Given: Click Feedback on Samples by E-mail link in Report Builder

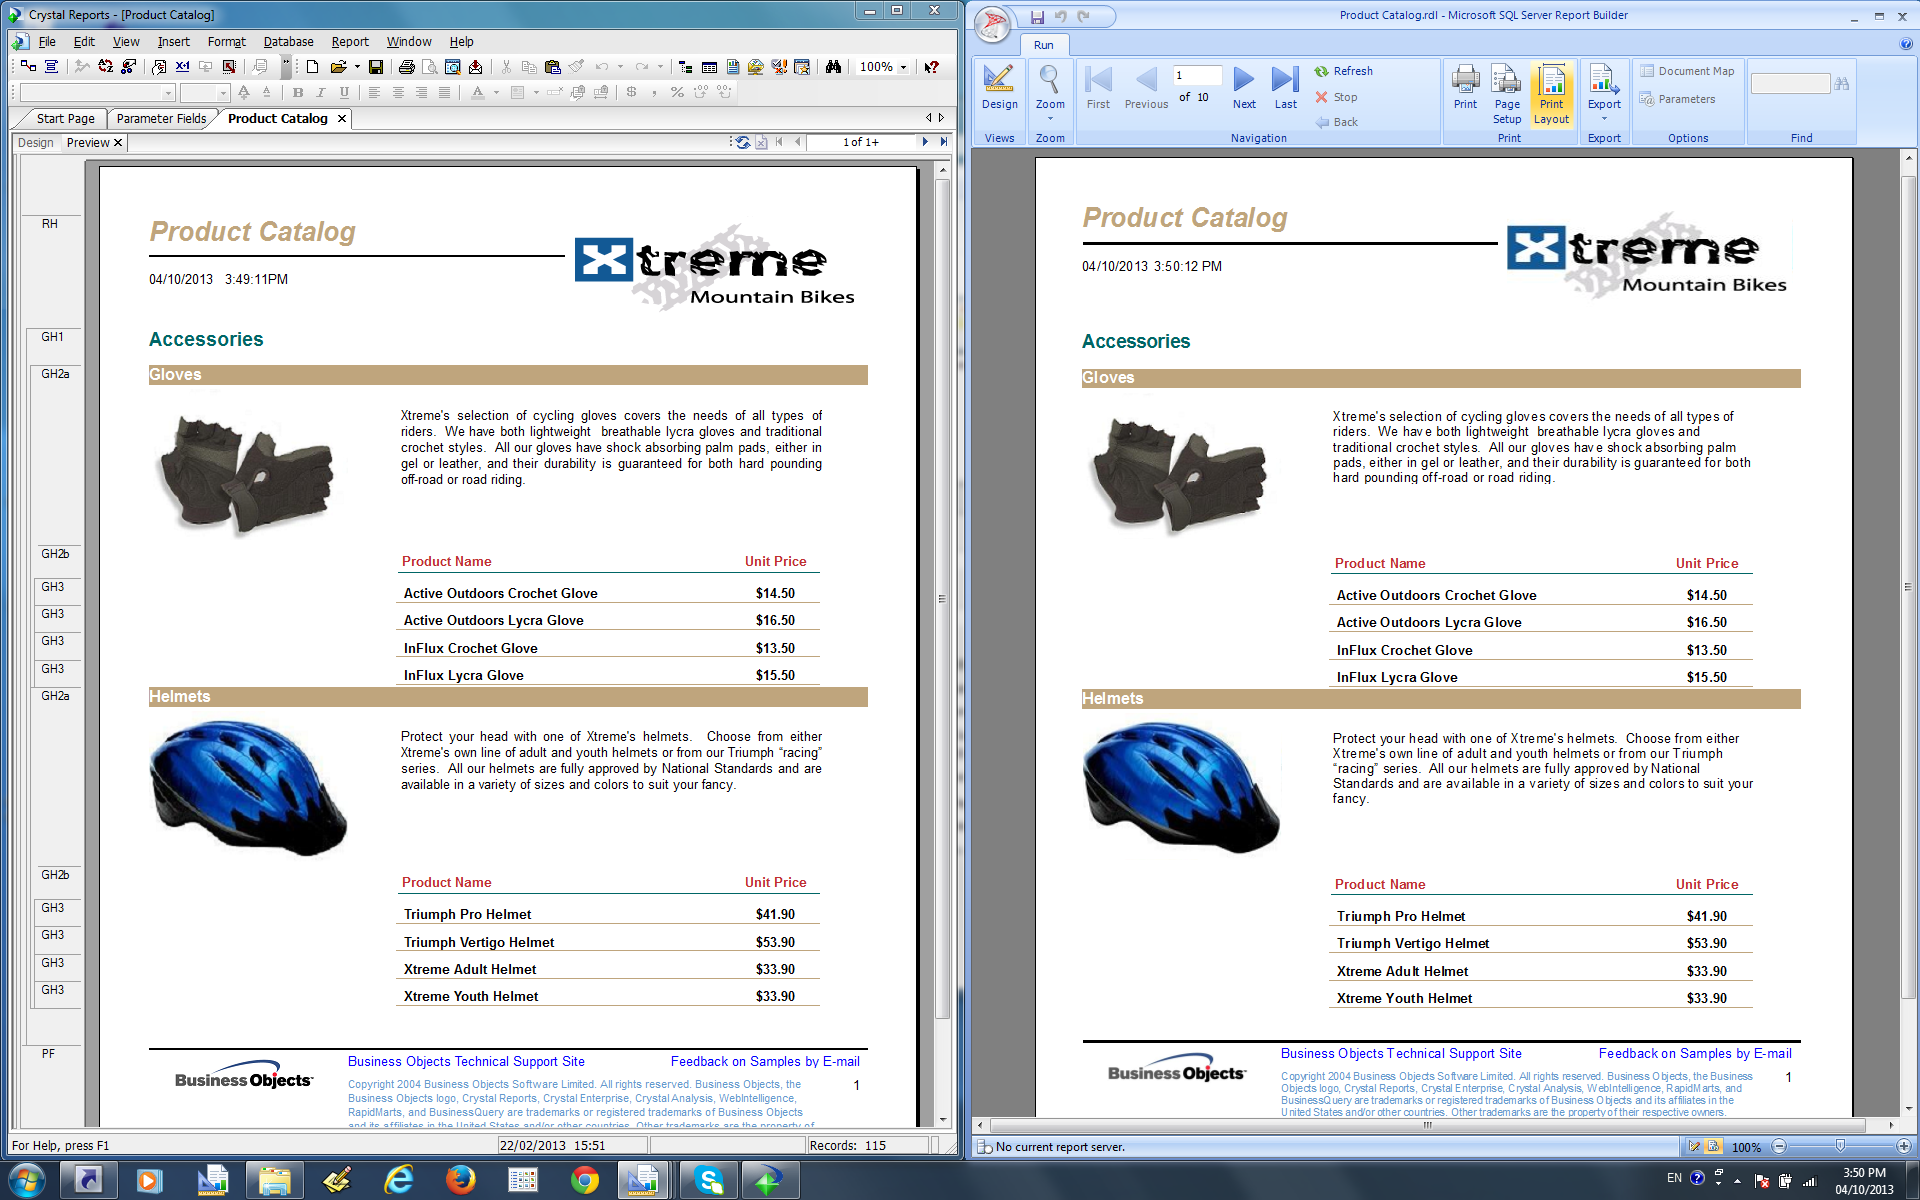Looking at the screenshot, I should 1695,1053.
